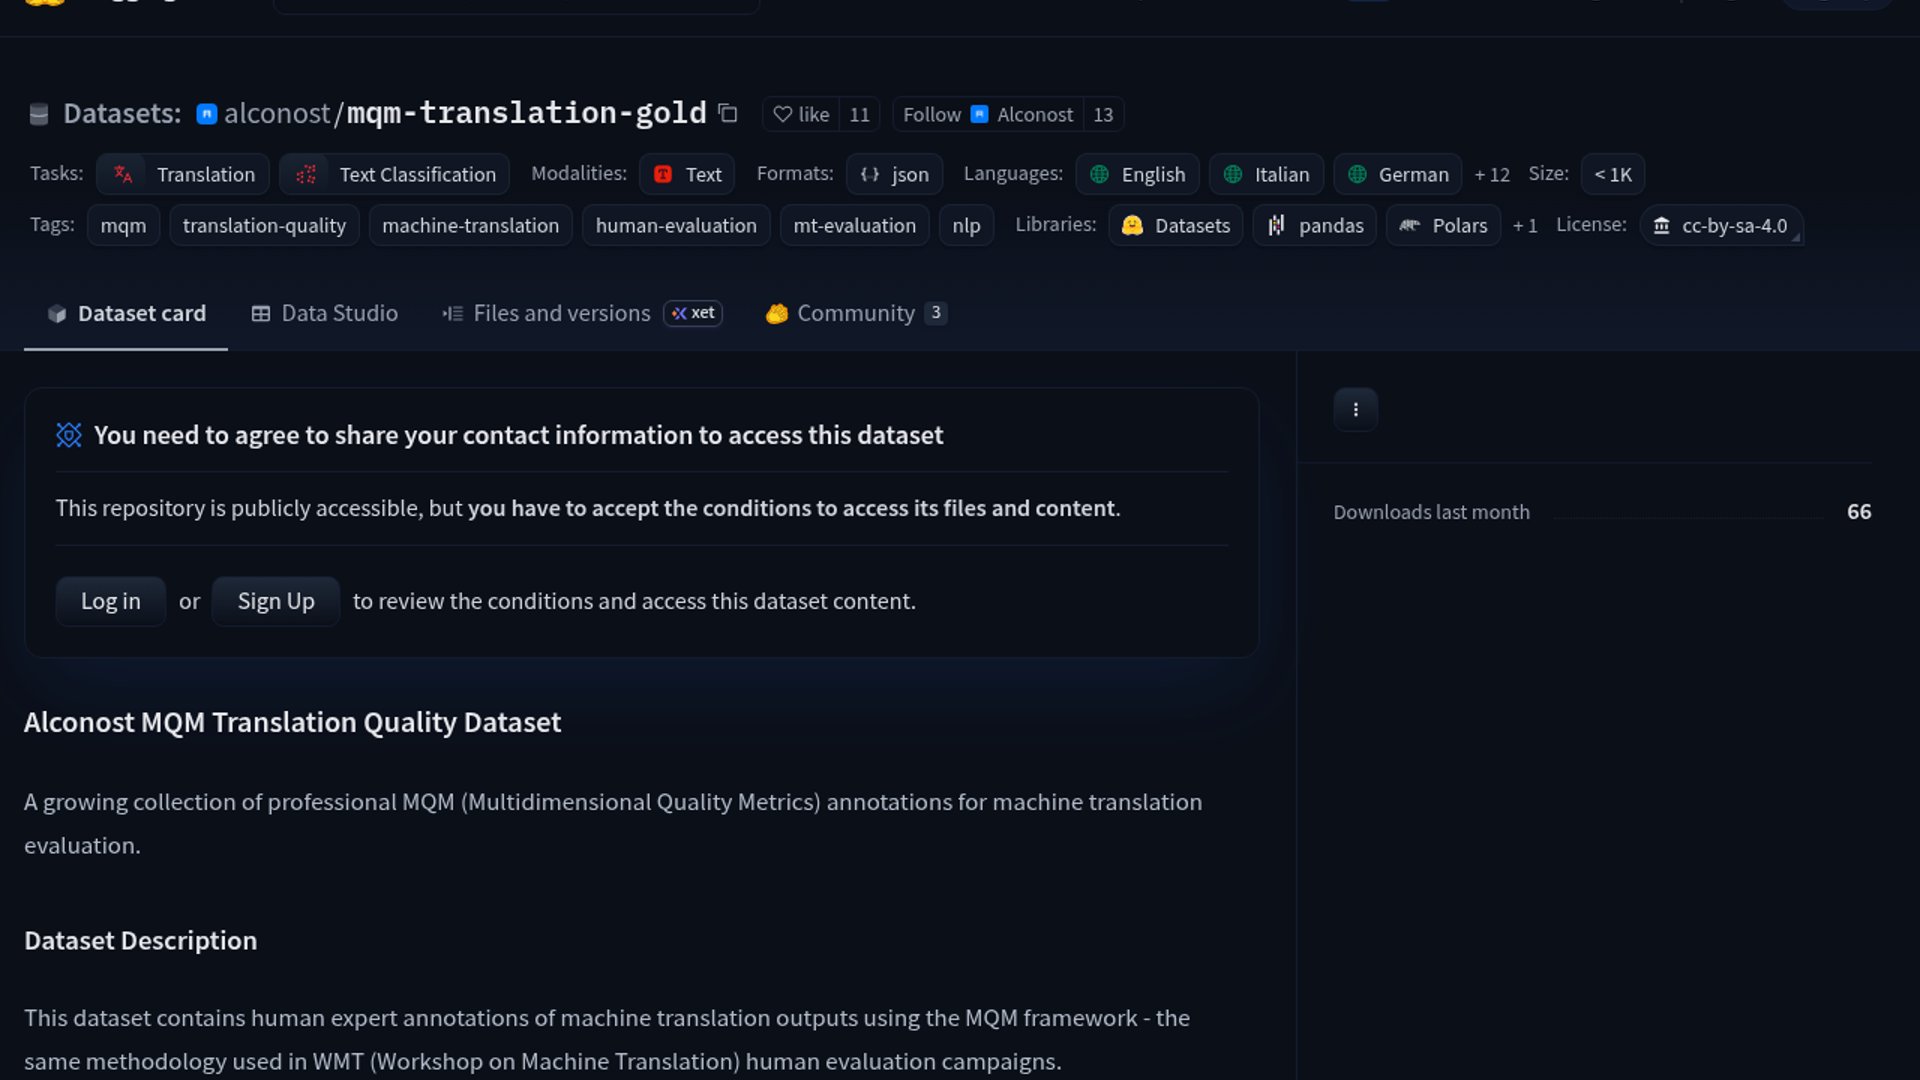Filter by Text modality tag

coord(688,175)
